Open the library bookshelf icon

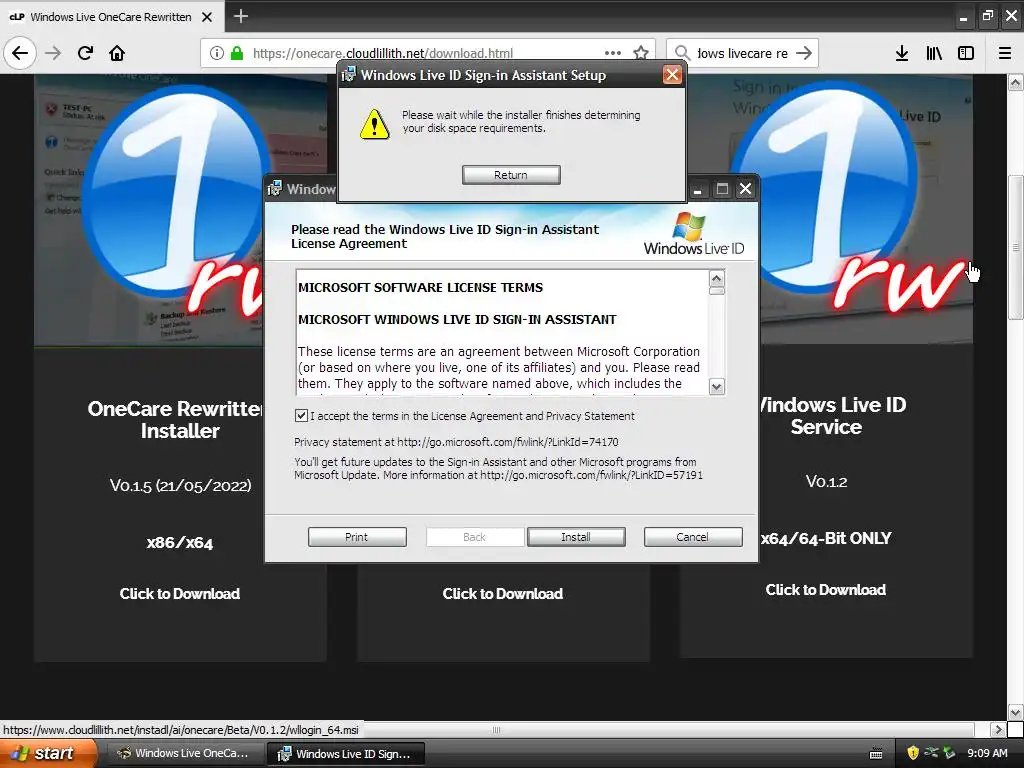click(934, 53)
